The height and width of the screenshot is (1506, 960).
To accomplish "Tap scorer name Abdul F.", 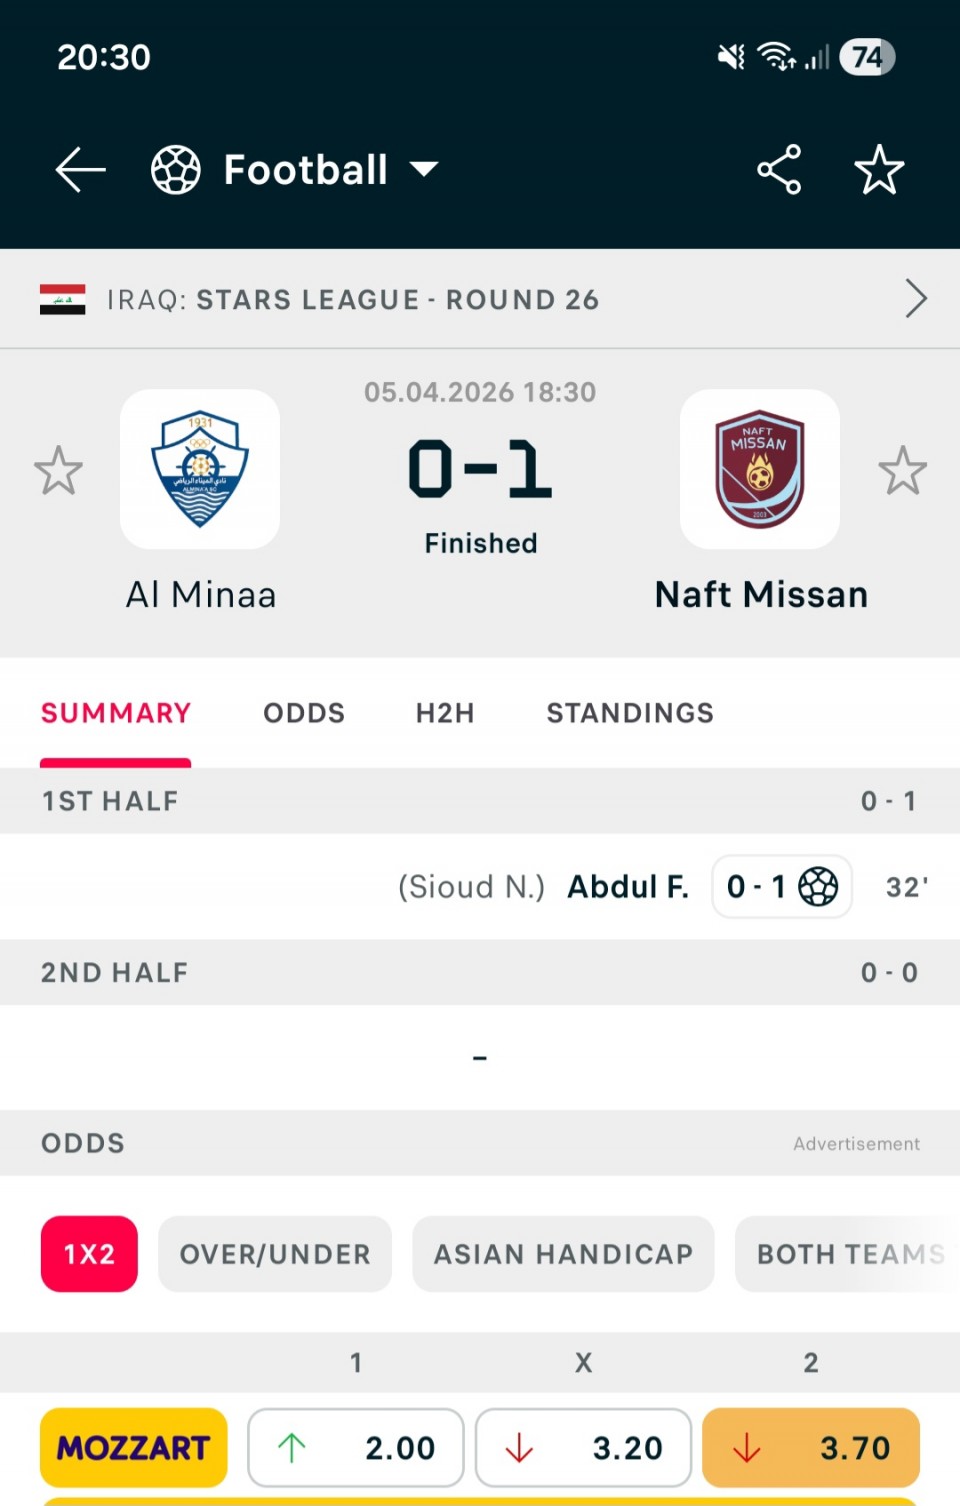I will pyautogui.click(x=628, y=887).
